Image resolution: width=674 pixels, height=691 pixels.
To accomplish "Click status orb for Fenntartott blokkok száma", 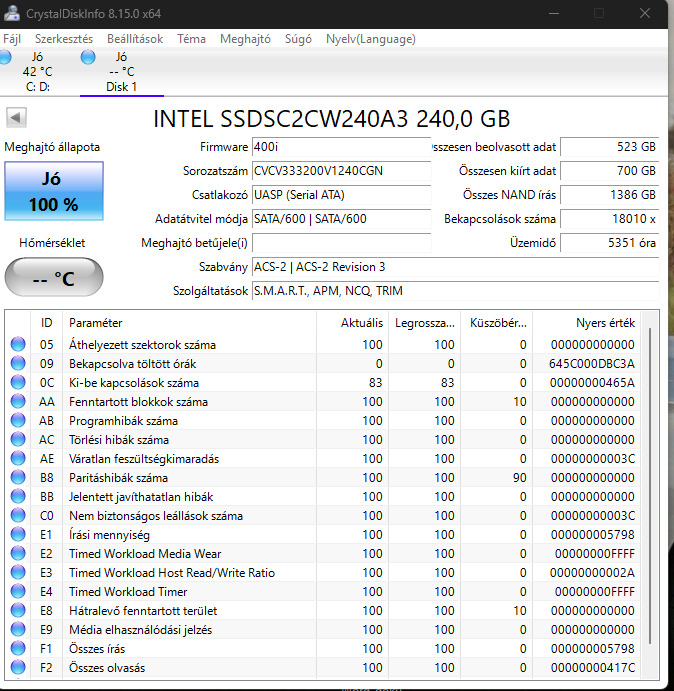I will [x=18, y=402].
